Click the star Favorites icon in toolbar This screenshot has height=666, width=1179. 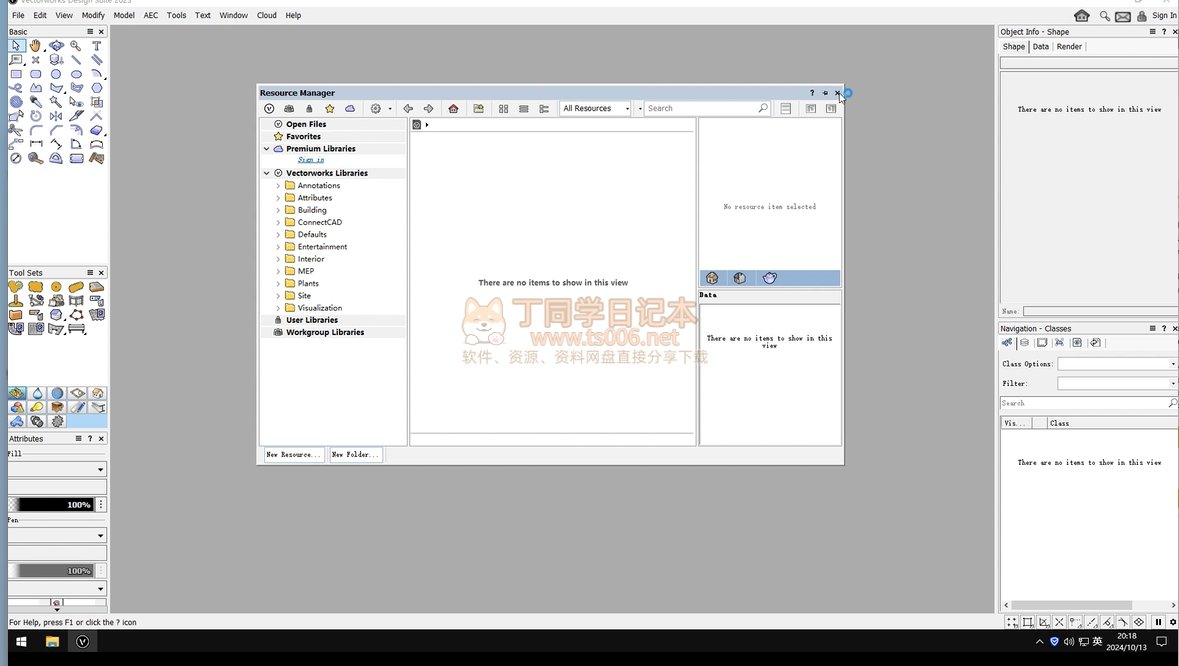(329, 109)
